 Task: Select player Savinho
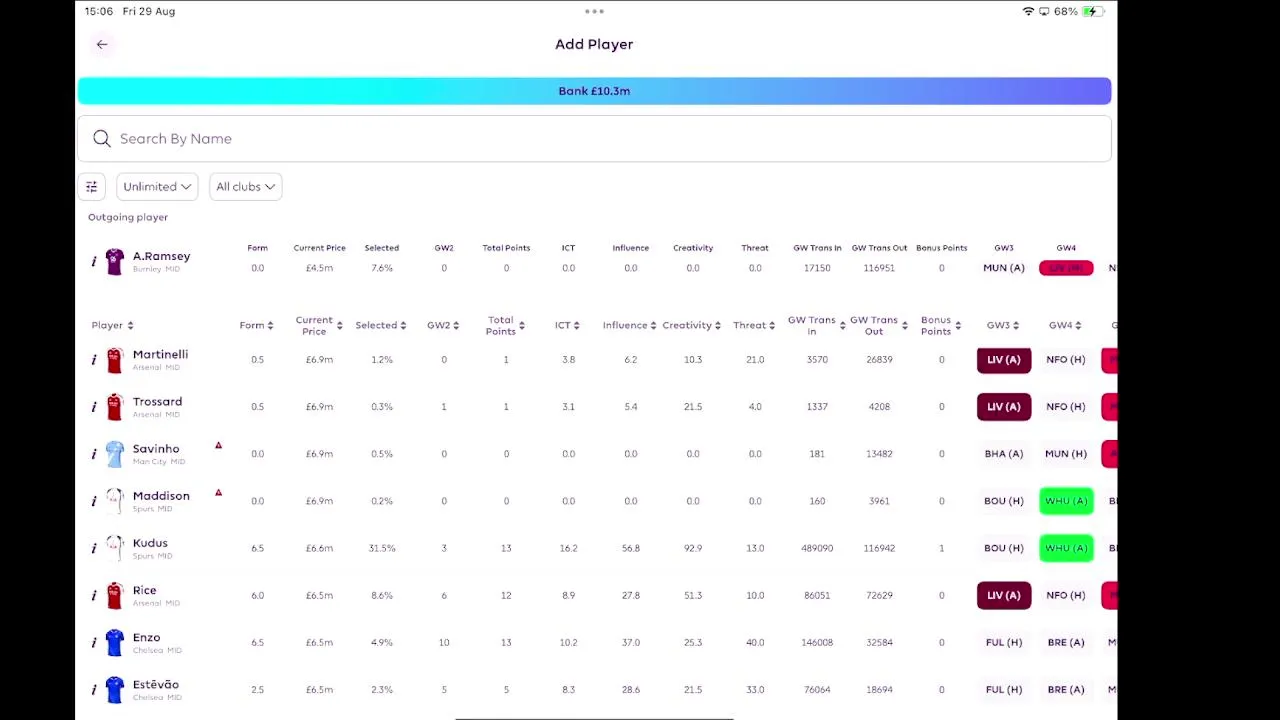(x=156, y=449)
